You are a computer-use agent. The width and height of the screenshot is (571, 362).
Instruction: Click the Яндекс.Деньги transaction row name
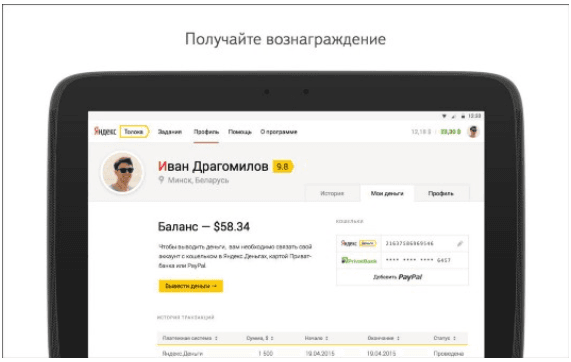(182, 353)
